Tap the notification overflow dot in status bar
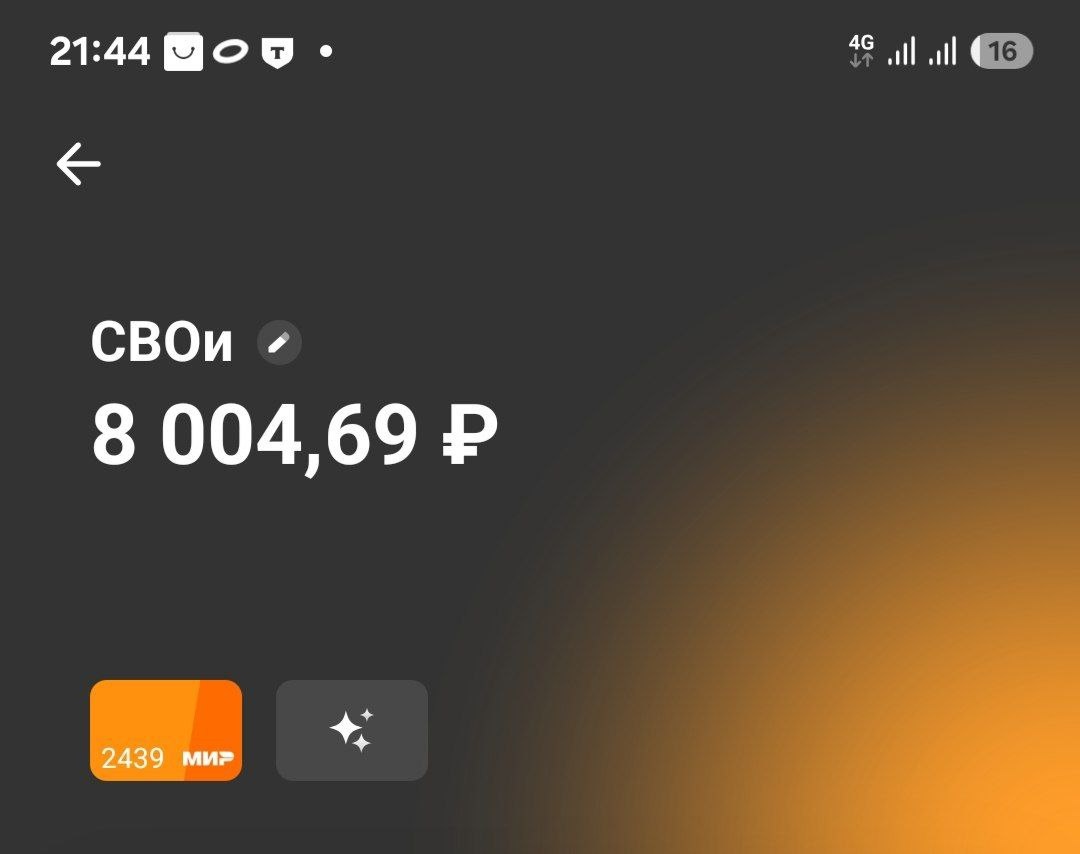This screenshot has width=1080, height=854. [326, 51]
